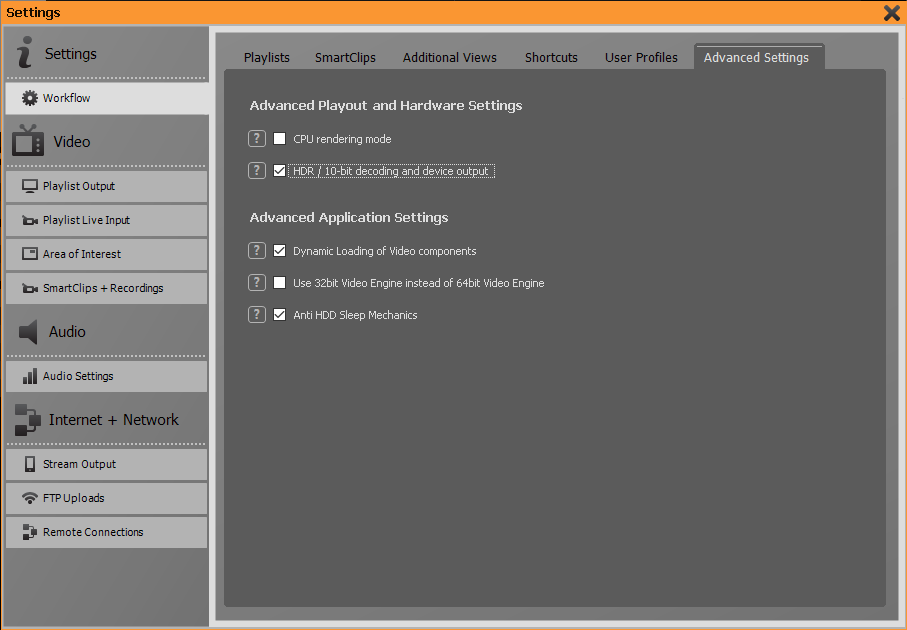The width and height of the screenshot is (907, 630).
Task: Disable Dynamic Loading of Video components
Action: [x=279, y=250]
